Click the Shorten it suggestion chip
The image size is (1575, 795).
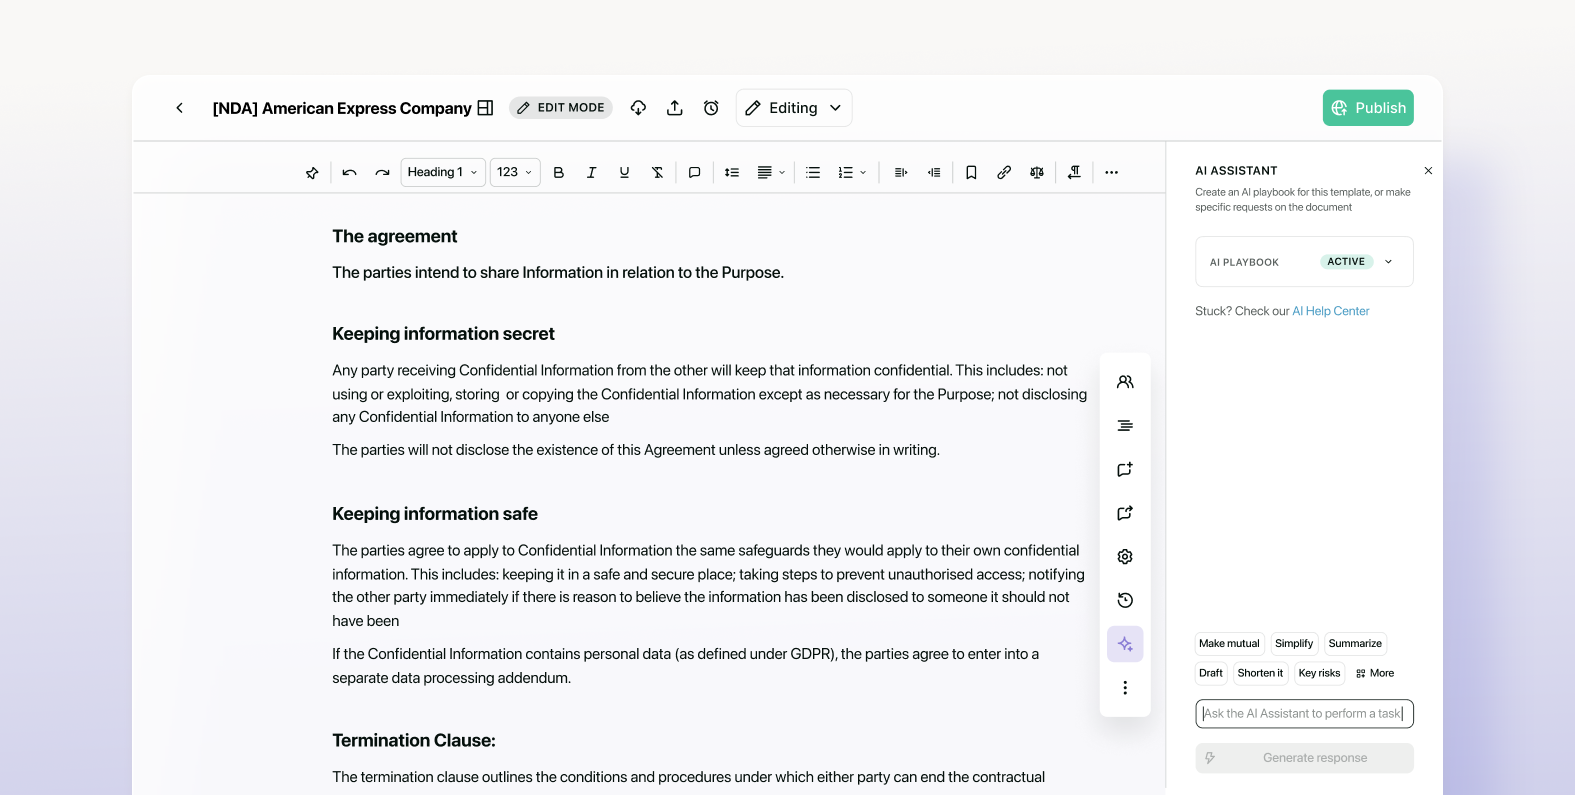[x=1260, y=673]
